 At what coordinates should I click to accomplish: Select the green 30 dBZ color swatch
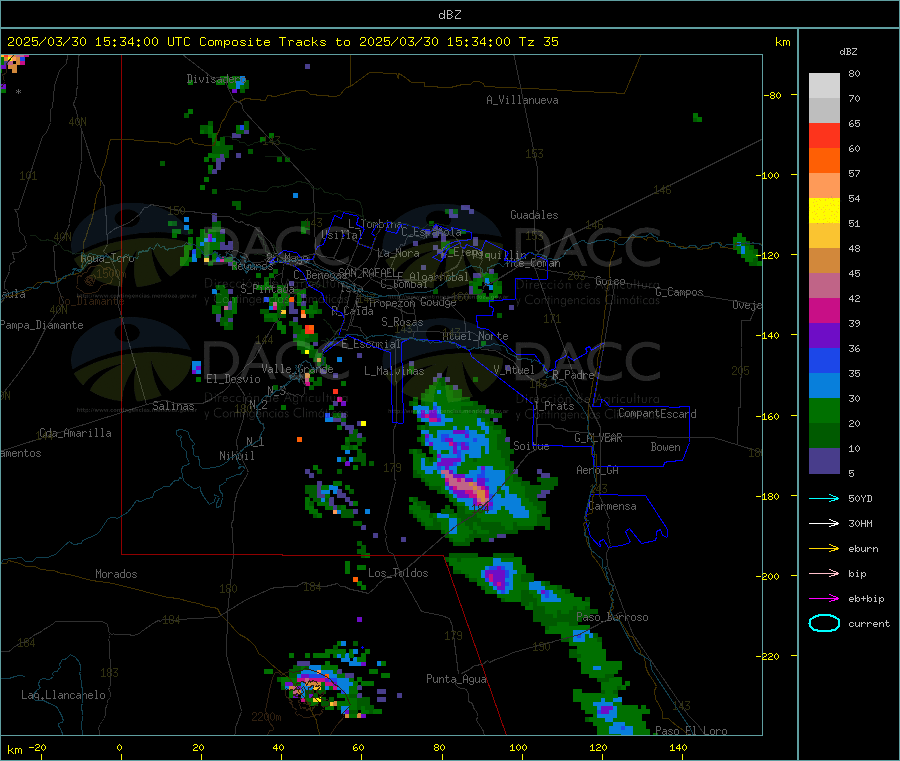point(824,410)
